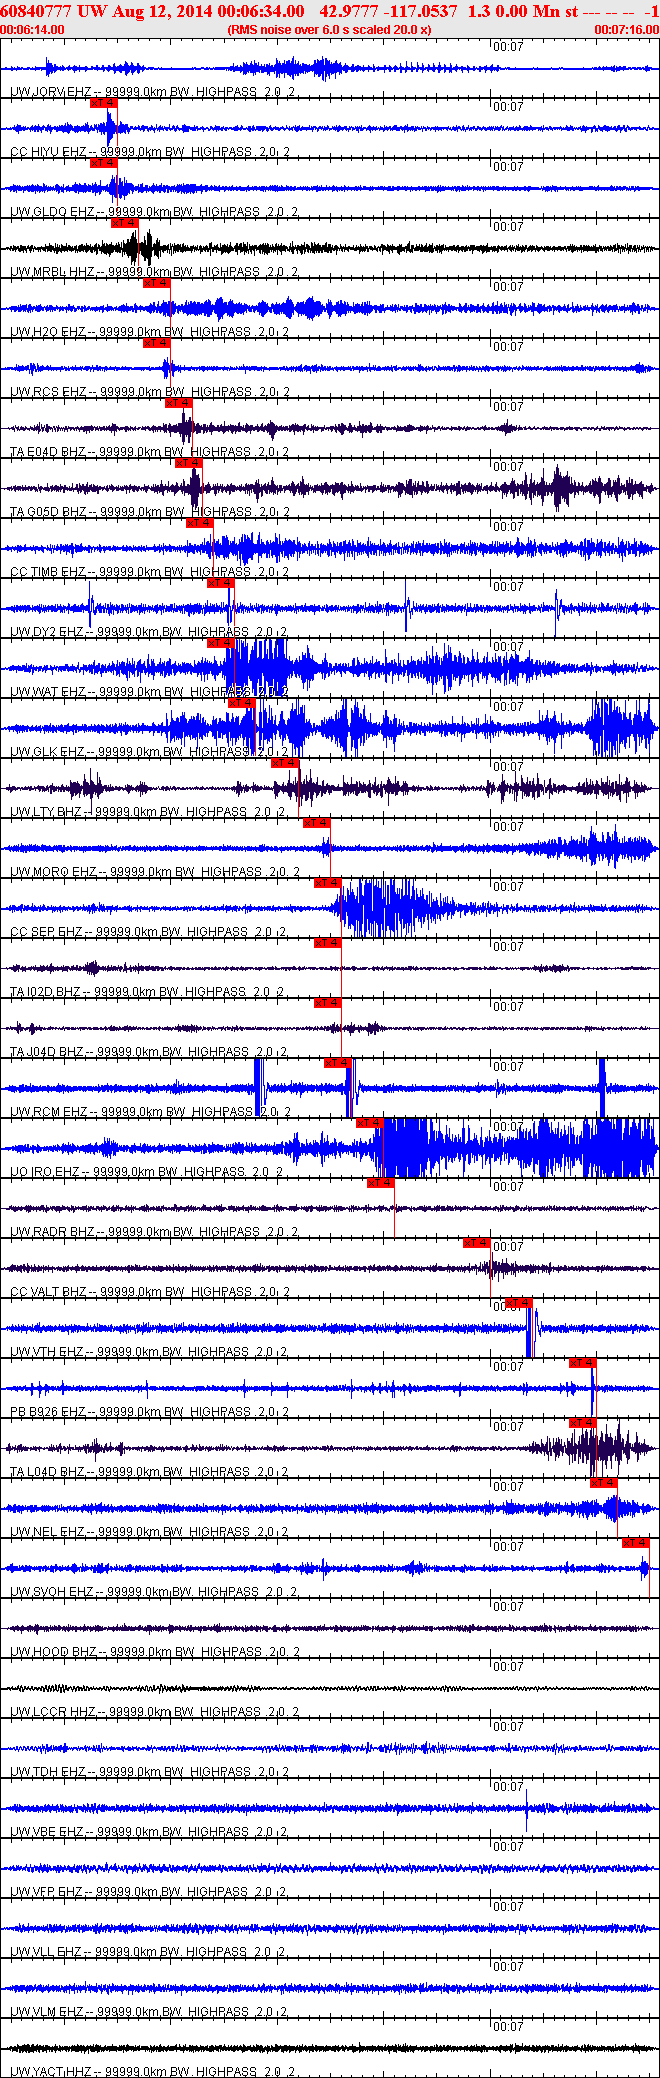Select the start time 00:06:14.00 label

(x=33, y=30)
